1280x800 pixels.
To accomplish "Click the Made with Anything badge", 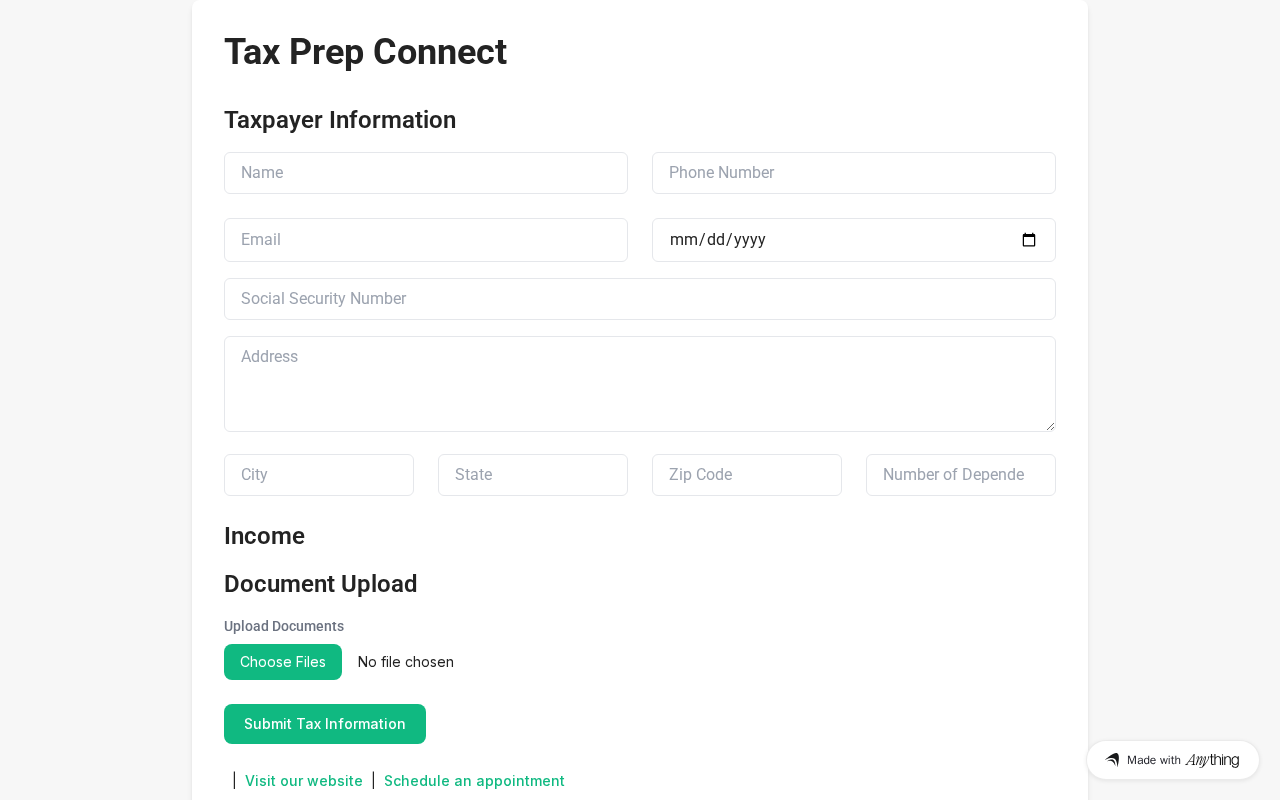I will click(1173, 760).
